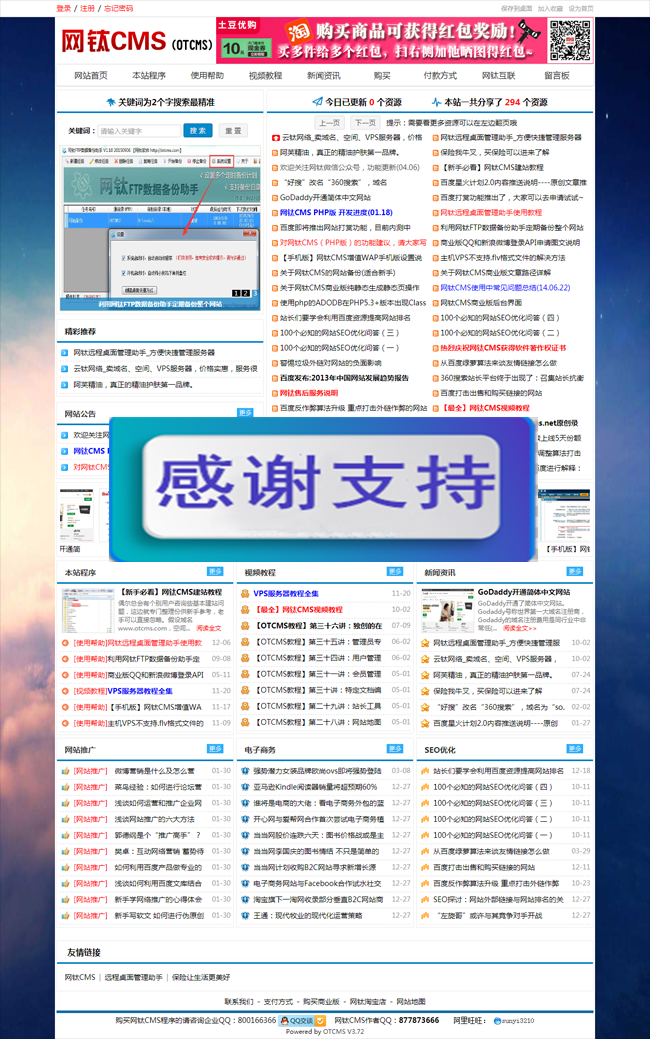The width and height of the screenshot is (650, 1039).
Task: Open 【OTCMS教程】第三十五讲:管理员专
Action: click(x=319, y=641)
